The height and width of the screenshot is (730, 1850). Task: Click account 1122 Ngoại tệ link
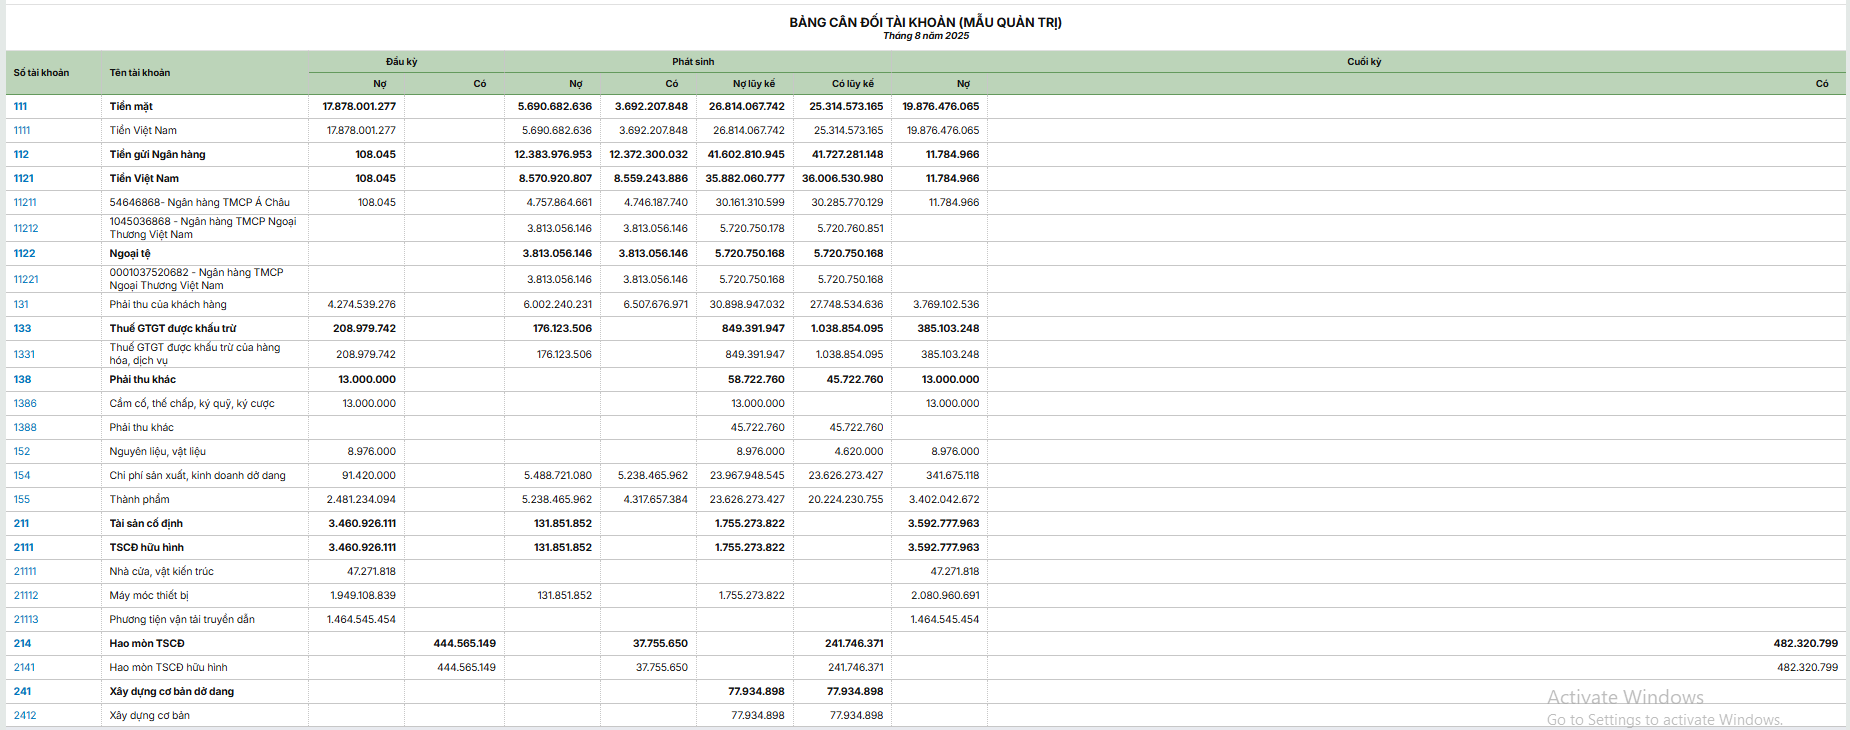click(24, 254)
